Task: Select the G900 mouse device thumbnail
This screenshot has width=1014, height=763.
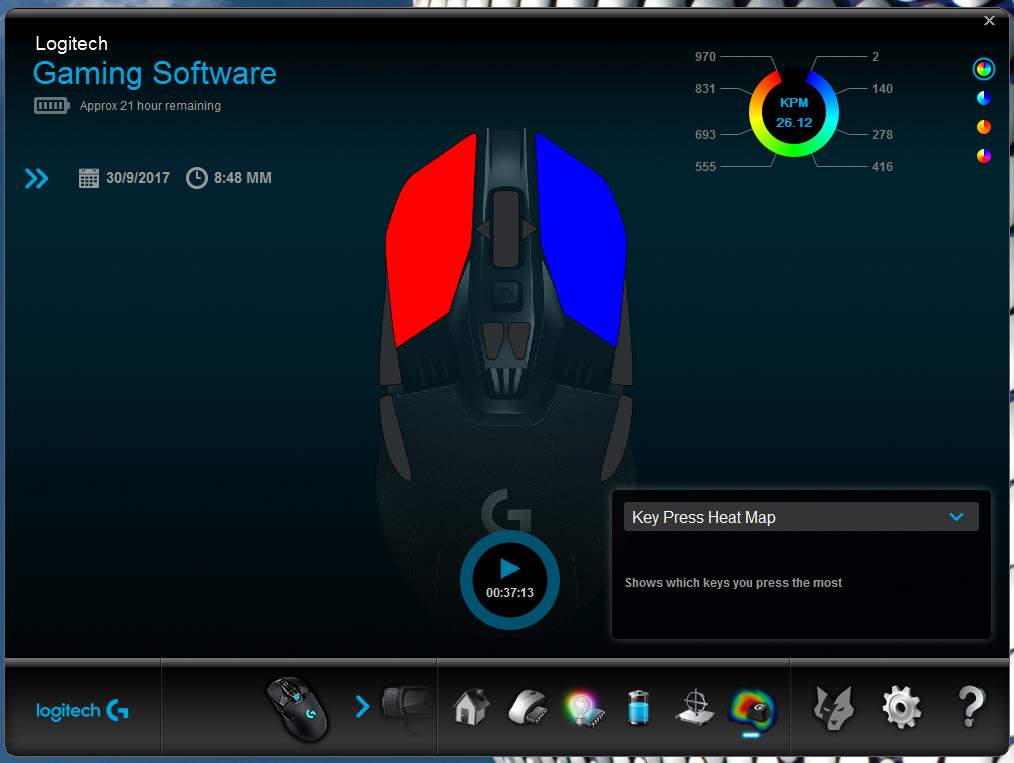Action: [x=299, y=709]
